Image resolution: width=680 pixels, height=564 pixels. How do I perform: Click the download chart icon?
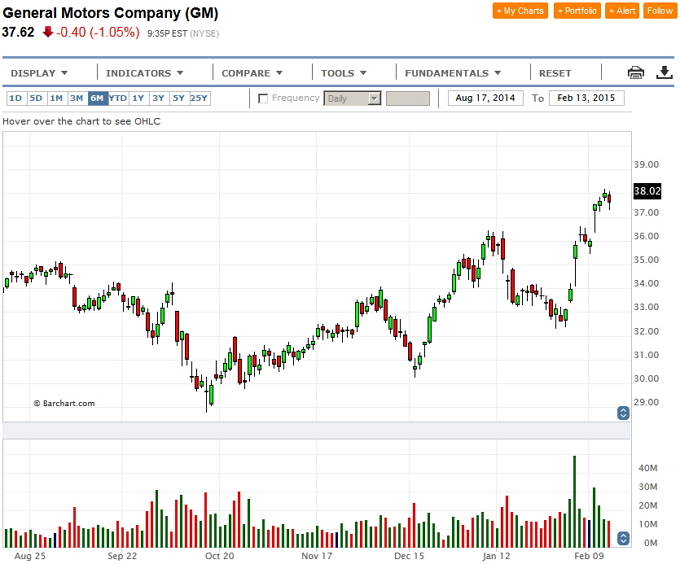click(664, 72)
